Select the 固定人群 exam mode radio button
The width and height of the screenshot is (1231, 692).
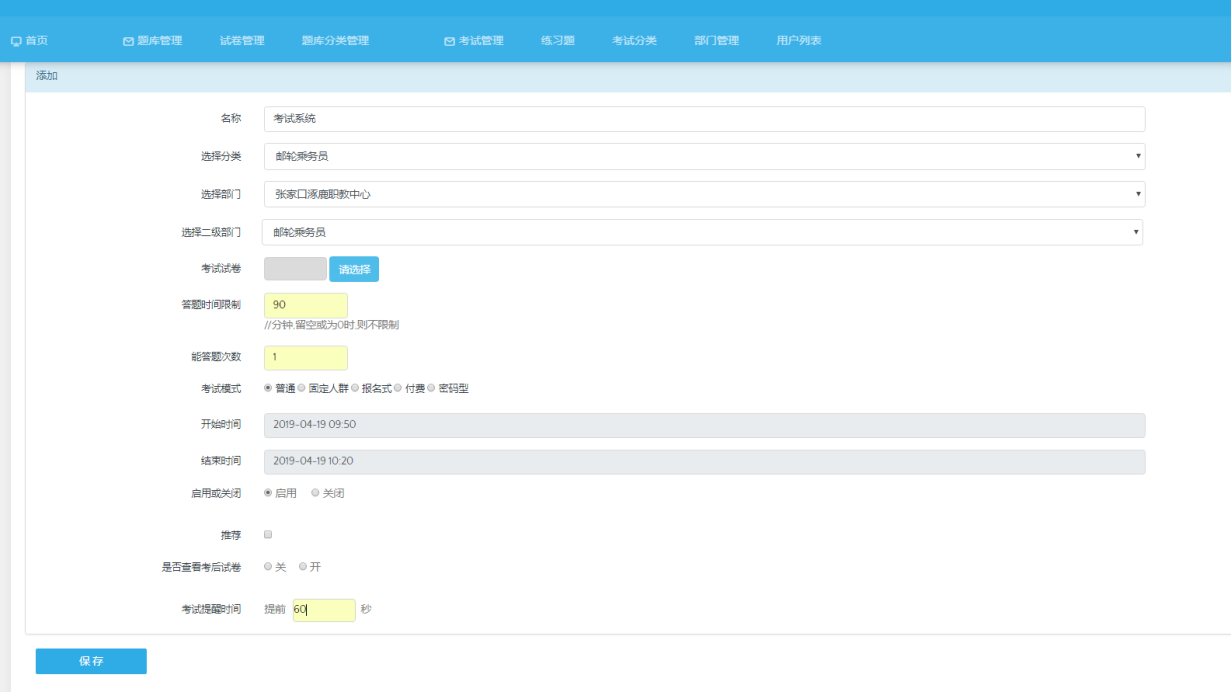(302, 388)
